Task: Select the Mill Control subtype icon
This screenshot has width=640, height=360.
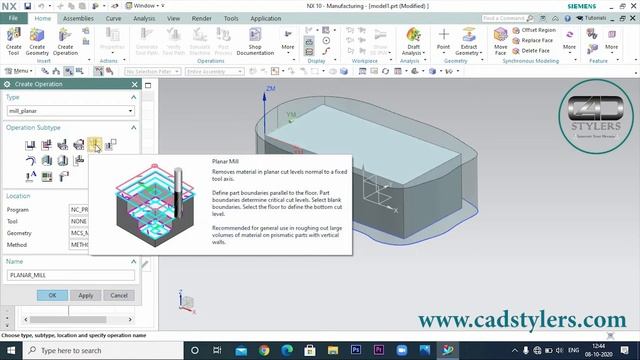Action: point(47,176)
